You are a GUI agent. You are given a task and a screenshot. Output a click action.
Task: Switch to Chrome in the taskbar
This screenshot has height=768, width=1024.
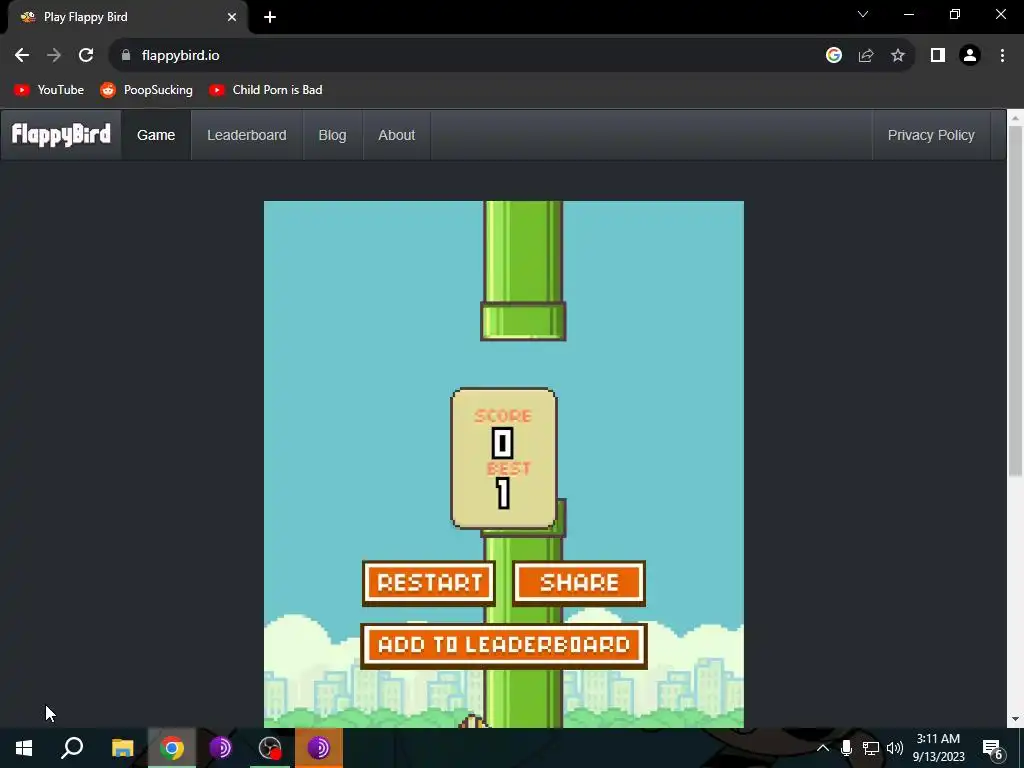pyautogui.click(x=172, y=748)
